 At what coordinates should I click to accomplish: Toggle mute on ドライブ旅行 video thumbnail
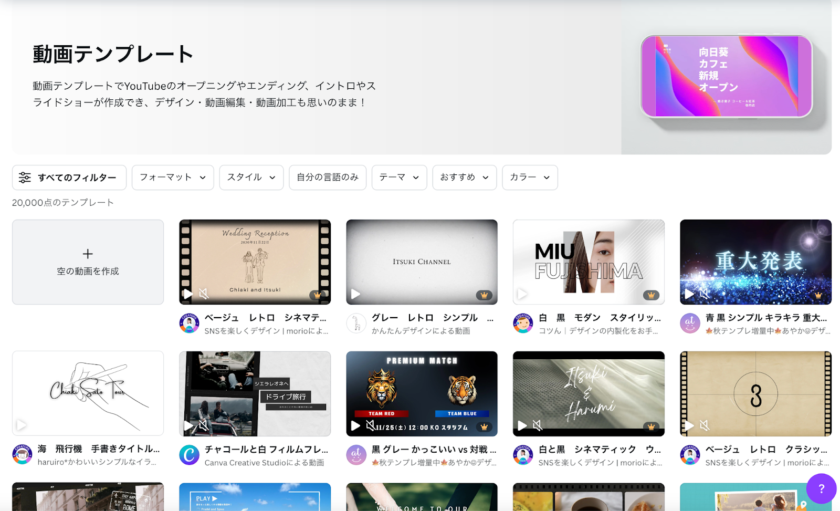coord(203,425)
